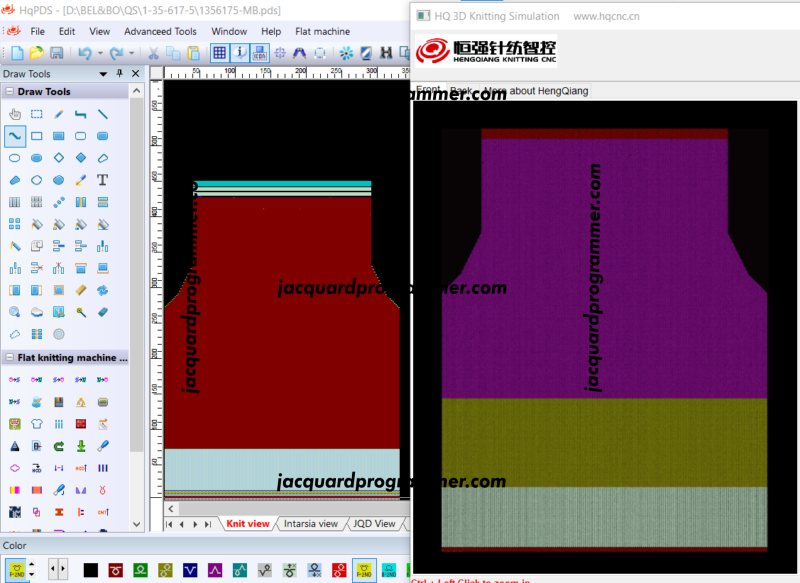
Task: Select the filled rectangle tool
Action: (59, 136)
